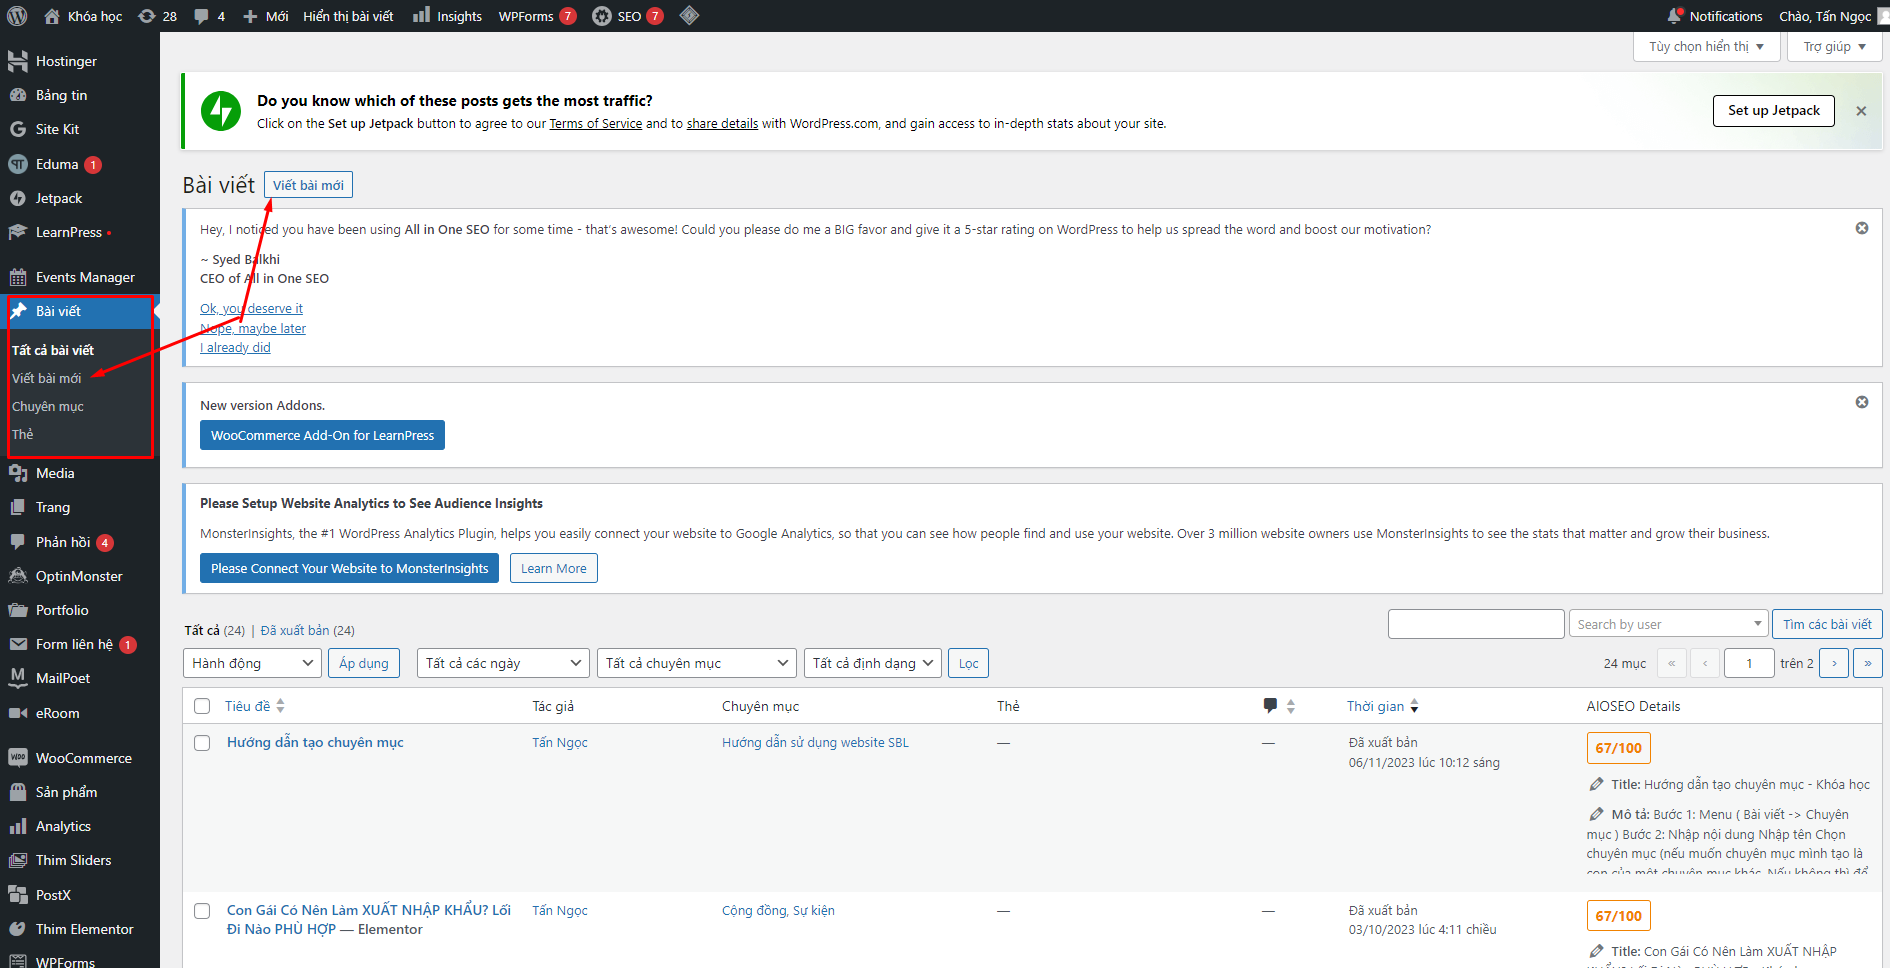Apply bulk action with Áp dụng button
The height and width of the screenshot is (968, 1890).
tap(364, 663)
